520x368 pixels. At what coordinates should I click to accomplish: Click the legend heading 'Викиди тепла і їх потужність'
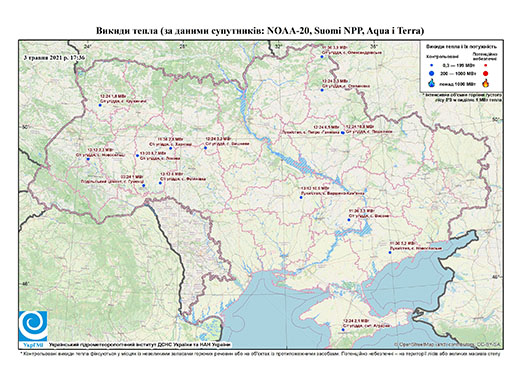[461, 46]
